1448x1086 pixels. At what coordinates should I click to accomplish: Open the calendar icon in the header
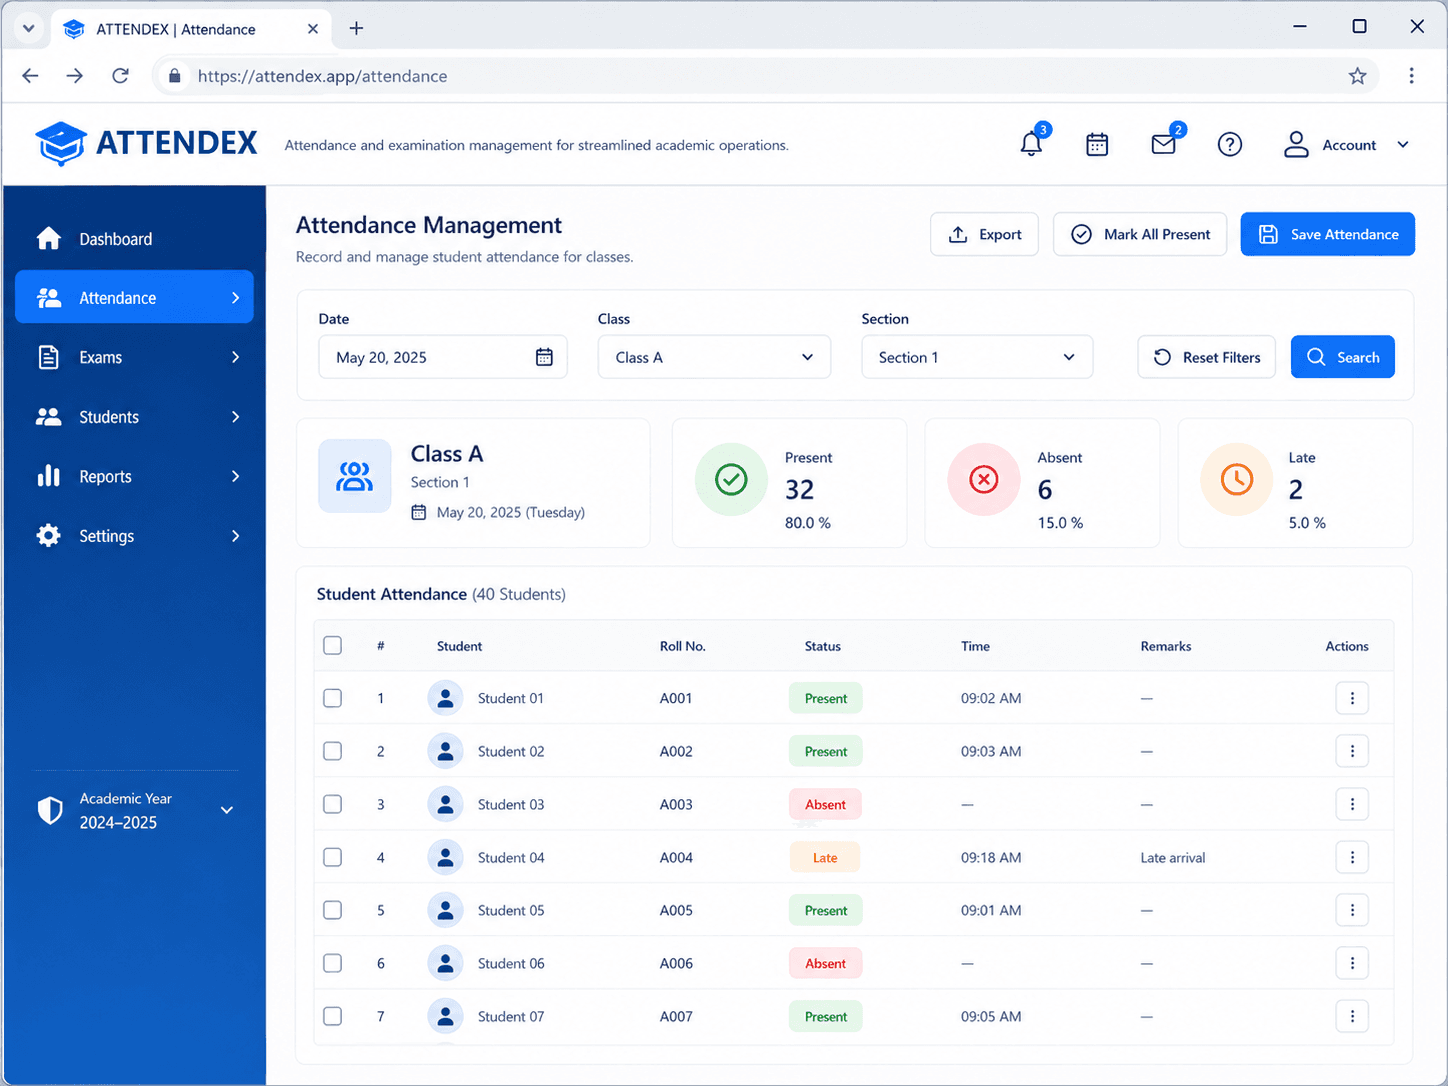click(x=1097, y=145)
